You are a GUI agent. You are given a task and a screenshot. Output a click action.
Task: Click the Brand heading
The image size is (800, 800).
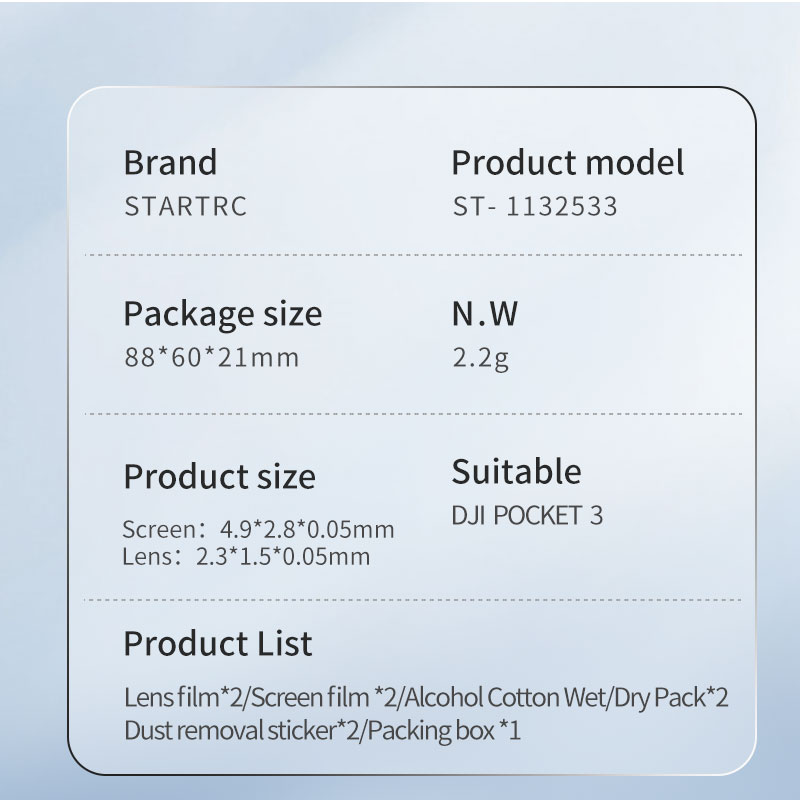point(170,162)
